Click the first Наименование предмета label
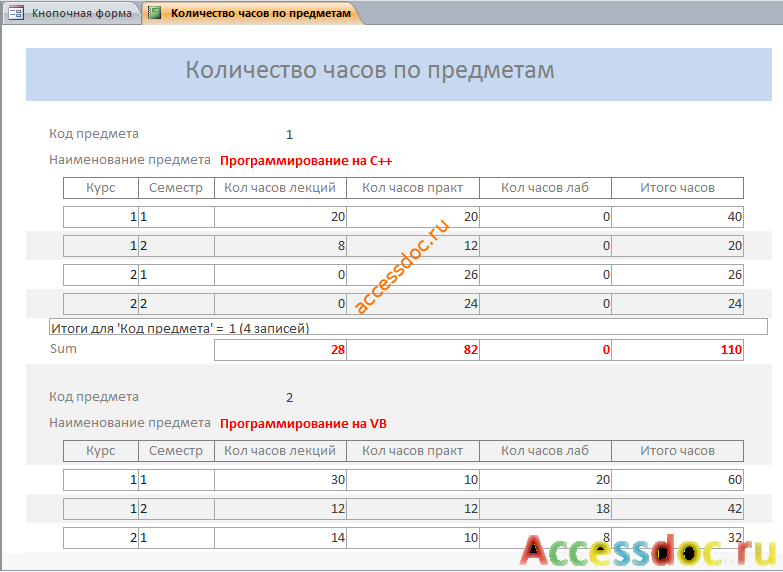 click(x=130, y=160)
